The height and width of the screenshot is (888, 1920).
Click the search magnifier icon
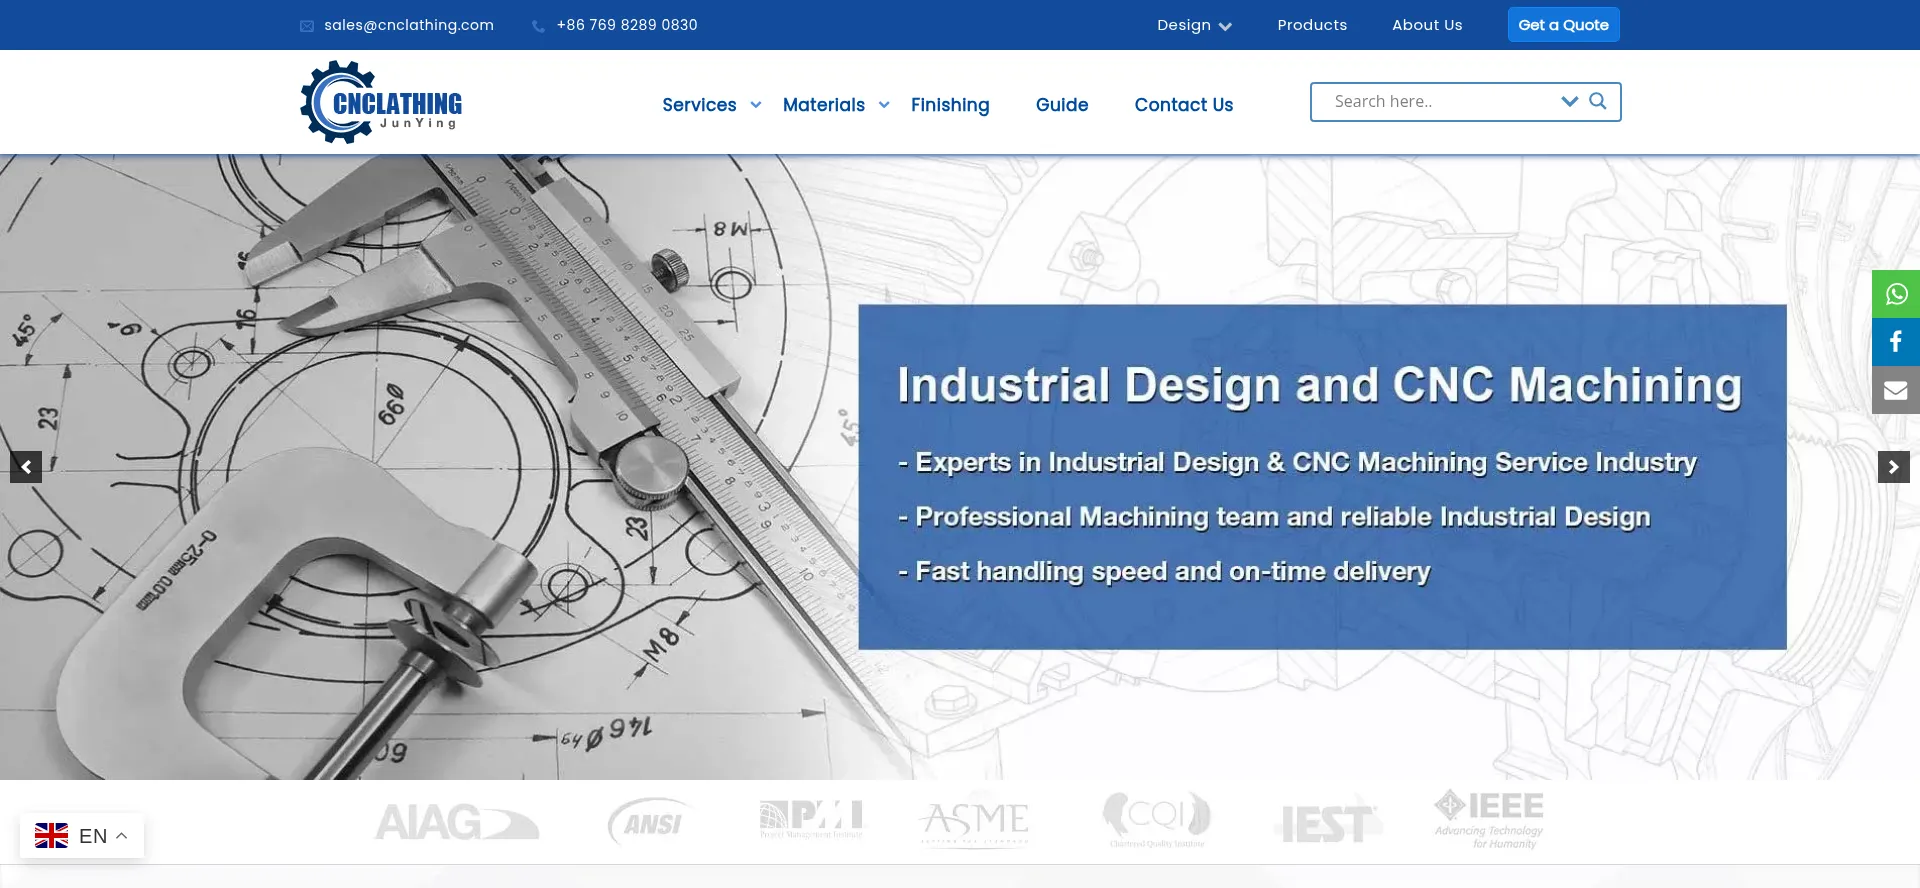coord(1598,101)
